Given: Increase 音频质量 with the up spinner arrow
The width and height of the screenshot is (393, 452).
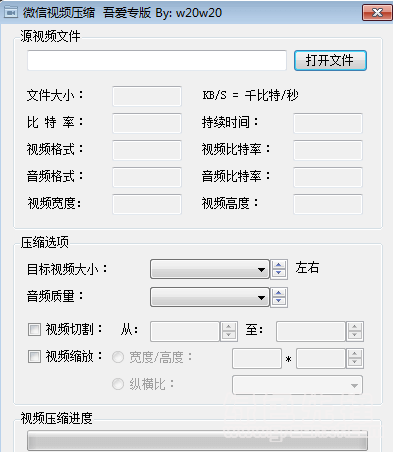Looking at the screenshot, I should click(279, 293).
